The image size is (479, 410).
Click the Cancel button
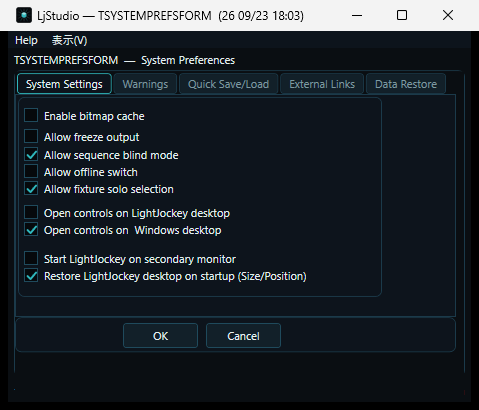(x=243, y=336)
